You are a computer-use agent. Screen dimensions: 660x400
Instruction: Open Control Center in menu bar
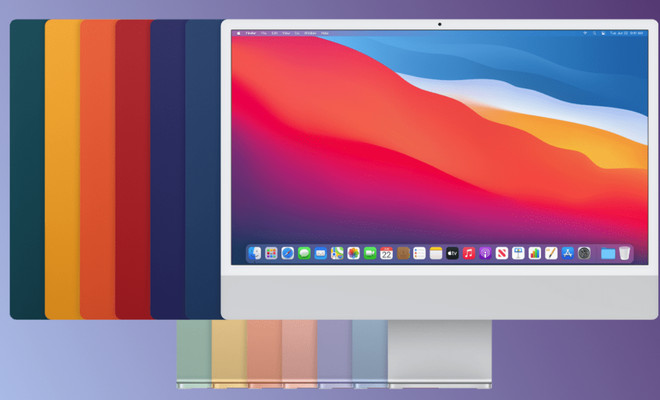pos(603,33)
